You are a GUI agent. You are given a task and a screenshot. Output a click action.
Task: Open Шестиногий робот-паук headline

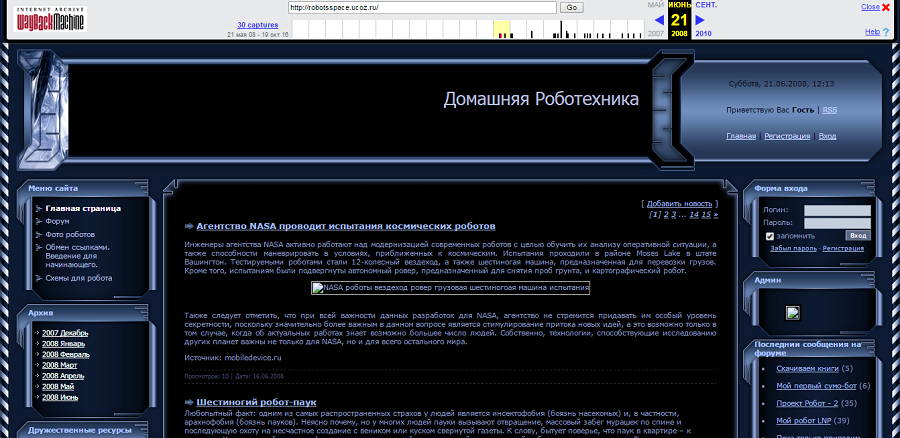click(256, 402)
